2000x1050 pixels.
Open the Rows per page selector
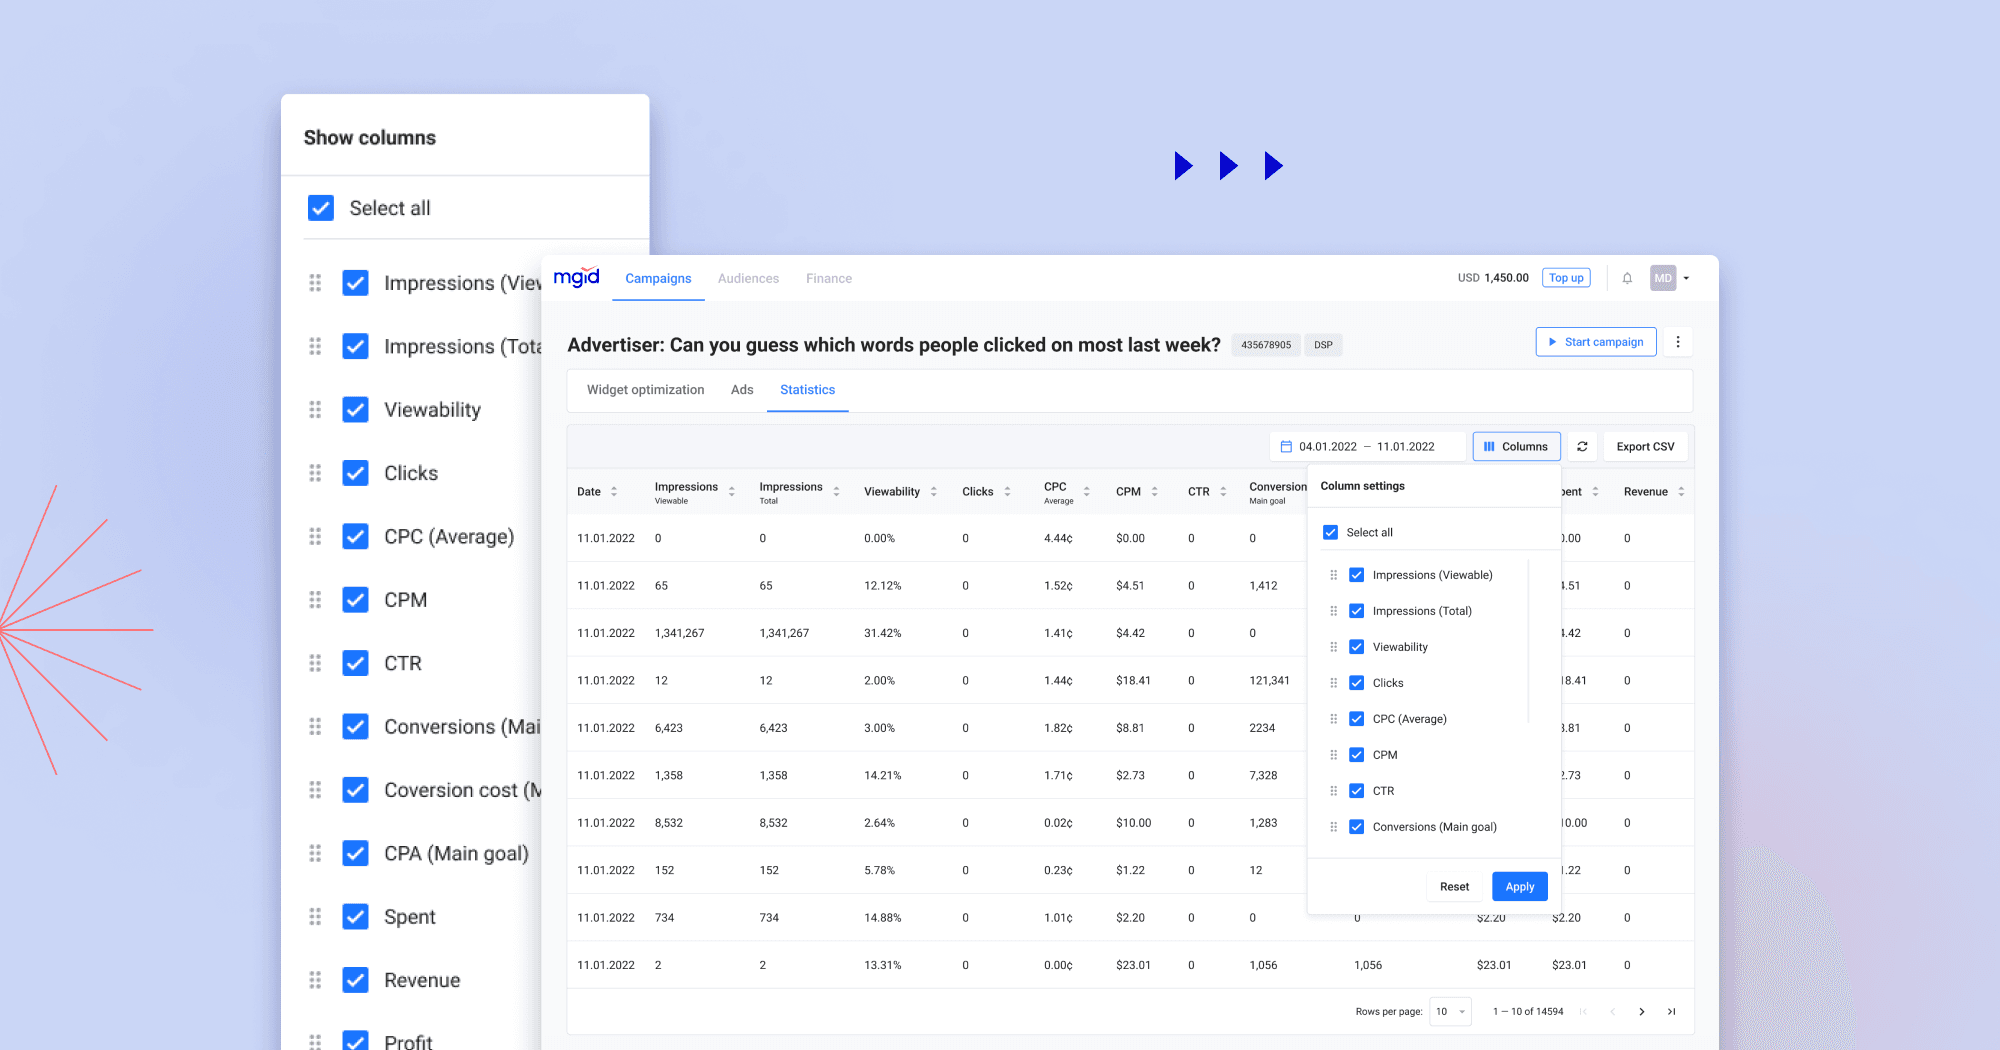tap(1449, 1011)
